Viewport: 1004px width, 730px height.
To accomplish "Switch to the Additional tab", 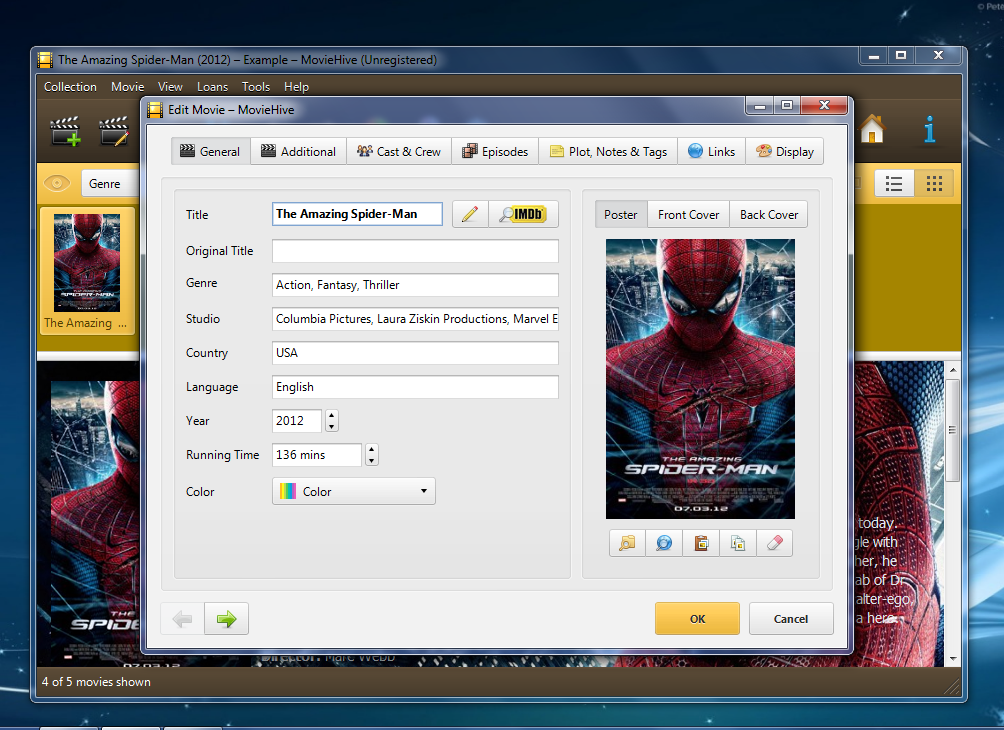I will click(298, 152).
